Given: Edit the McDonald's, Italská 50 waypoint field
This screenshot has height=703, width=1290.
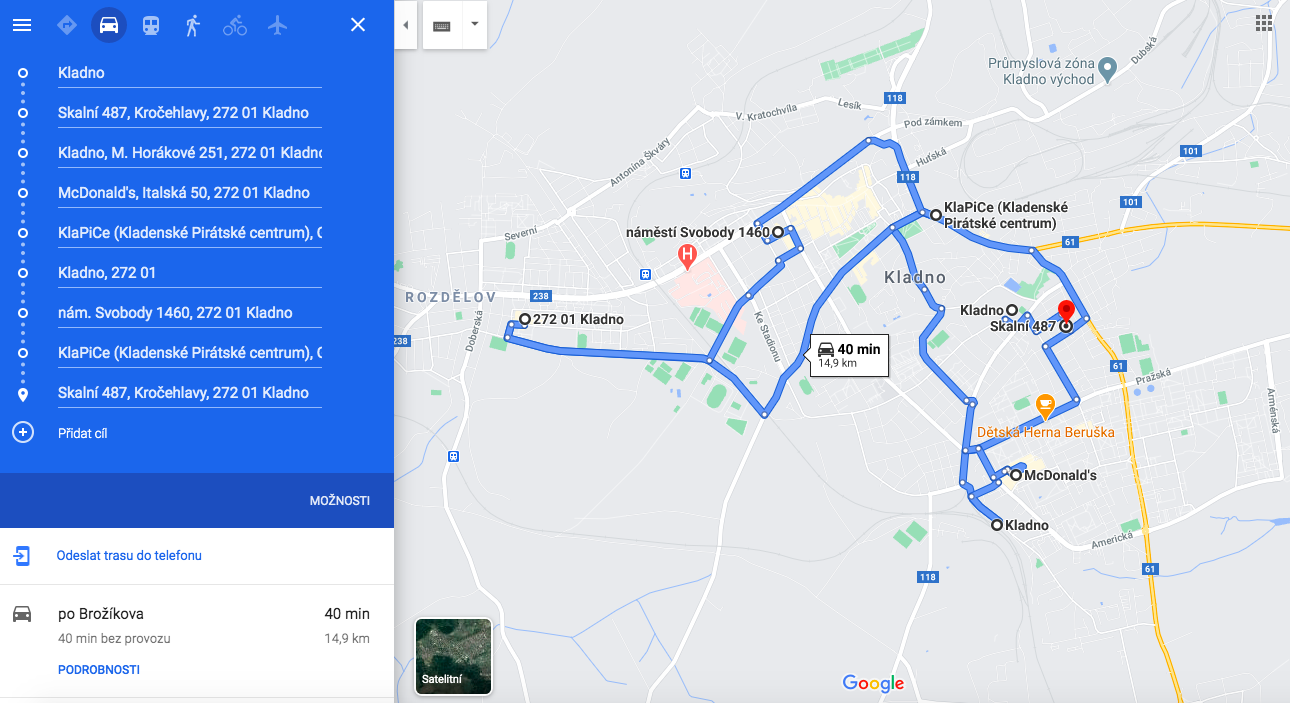Looking at the screenshot, I should [190, 193].
